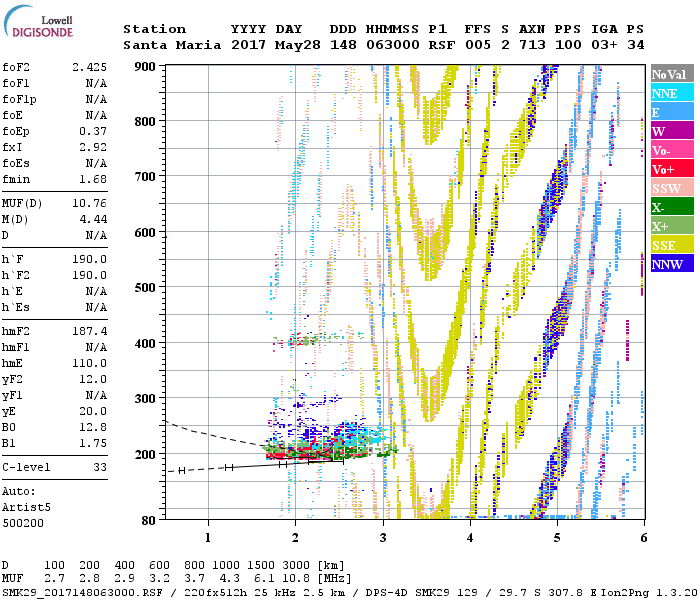Image resolution: width=700 pixels, height=600 pixels.
Task: Click the DPS-4D instrument label in footer
Action: click(387, 592)
